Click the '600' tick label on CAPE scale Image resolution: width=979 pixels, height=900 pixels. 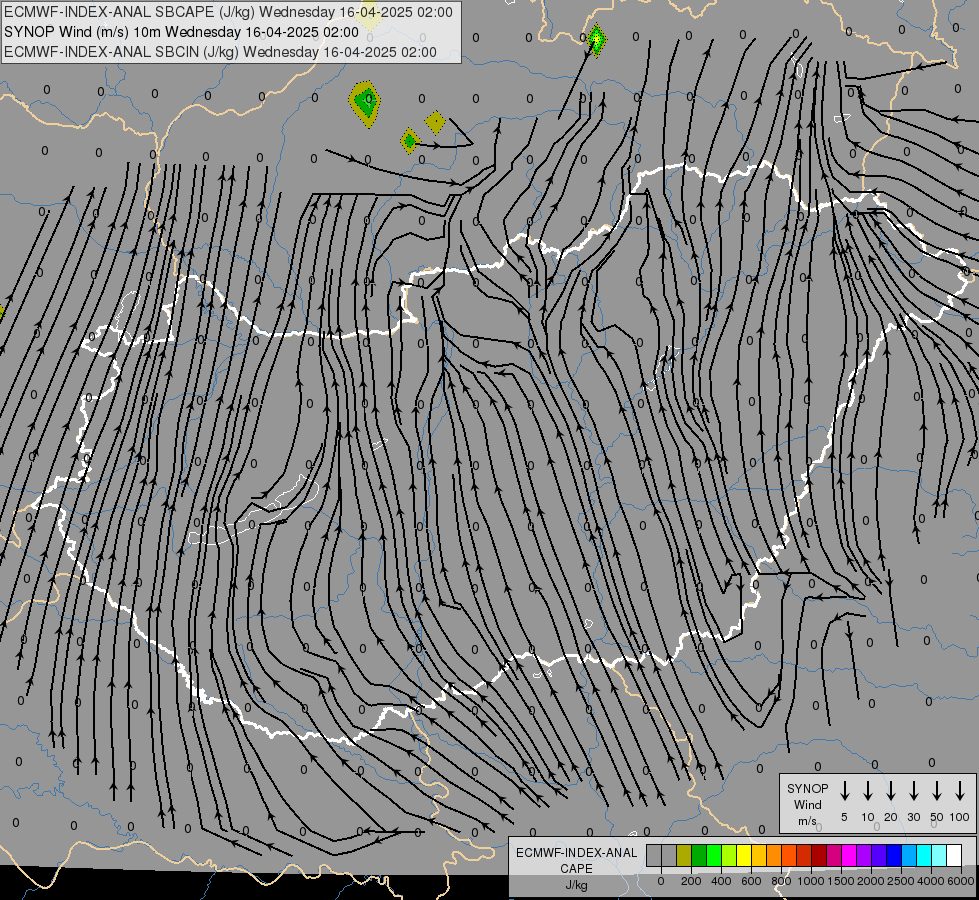tap(751, 881)
